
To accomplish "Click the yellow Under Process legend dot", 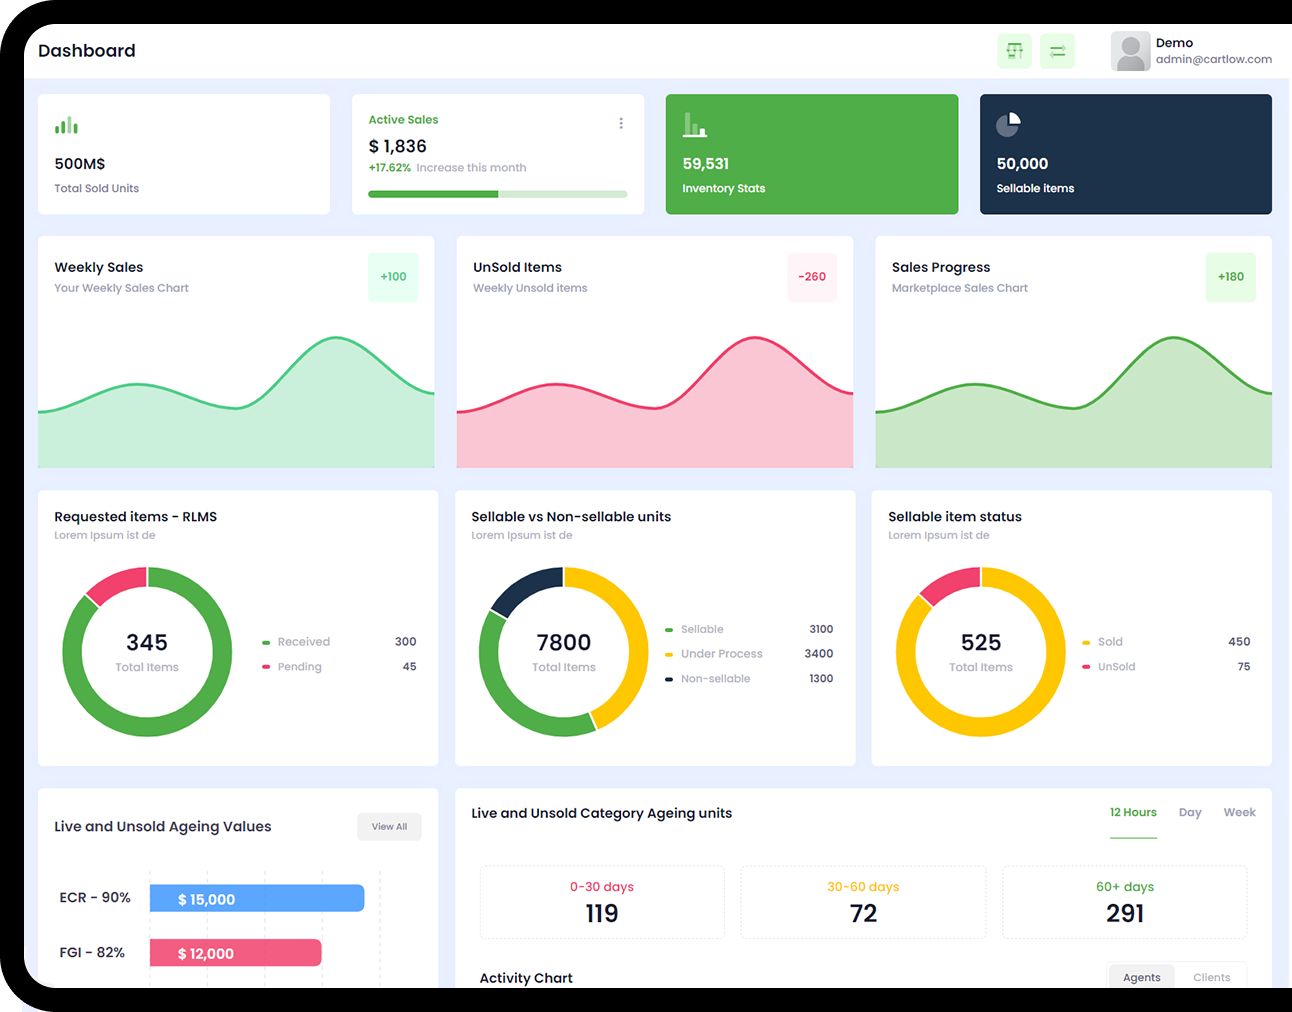I will click(x=669, y=655).
